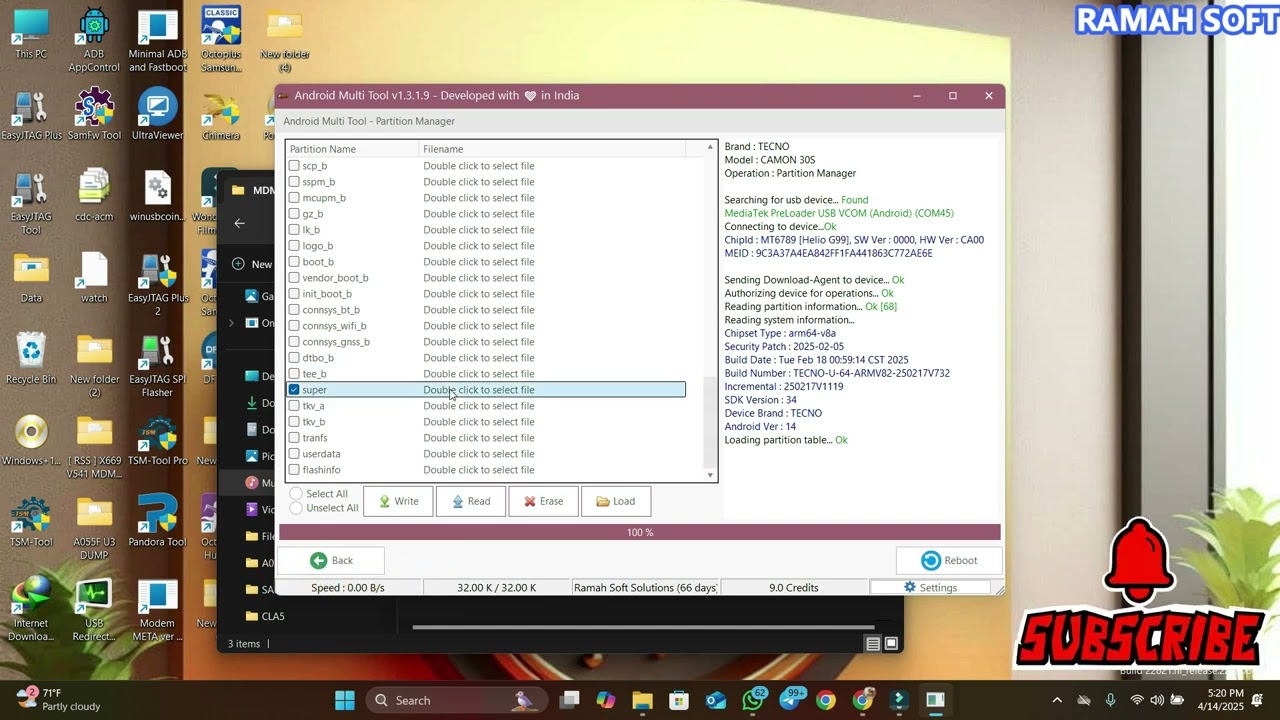Open WhatsApp from the taskbar
Screen dimensions: 1280x720
tap(754, 700)
